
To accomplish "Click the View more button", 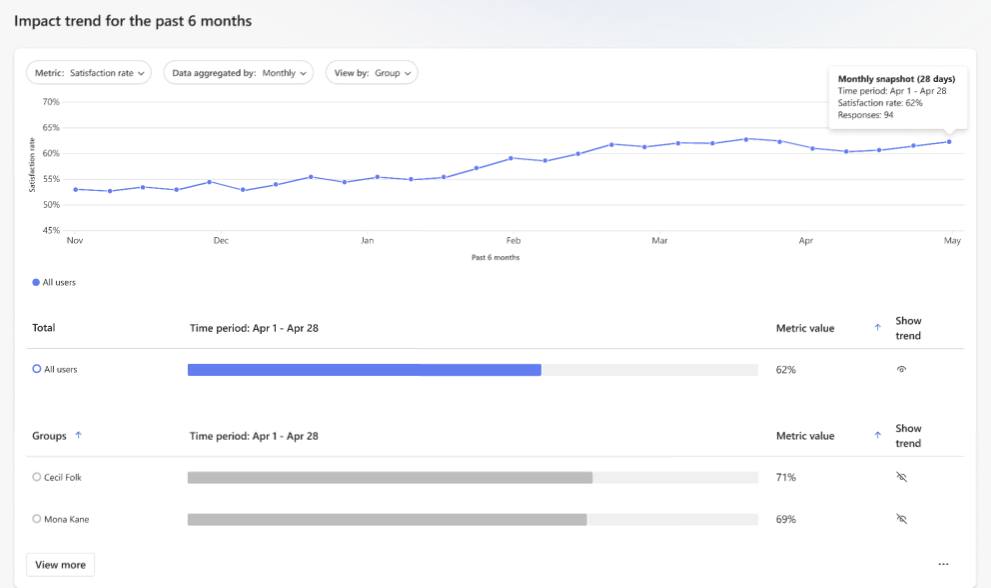I will pyautogui.click(x=60, y=565).
